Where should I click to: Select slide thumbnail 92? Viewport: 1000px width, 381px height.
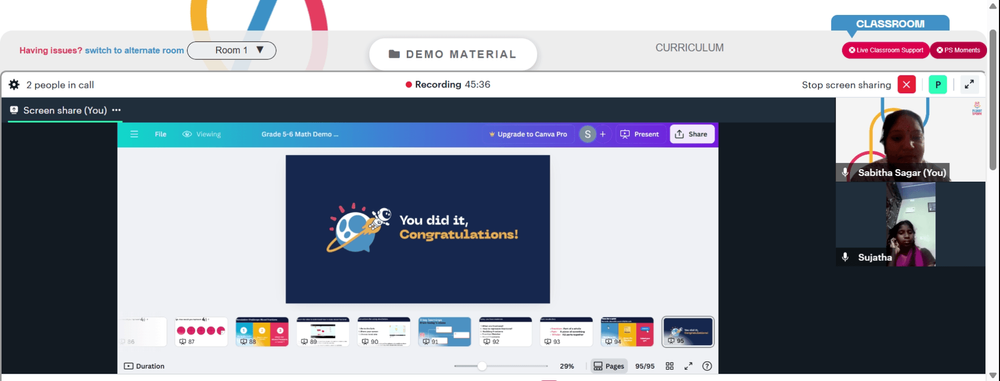506,332
